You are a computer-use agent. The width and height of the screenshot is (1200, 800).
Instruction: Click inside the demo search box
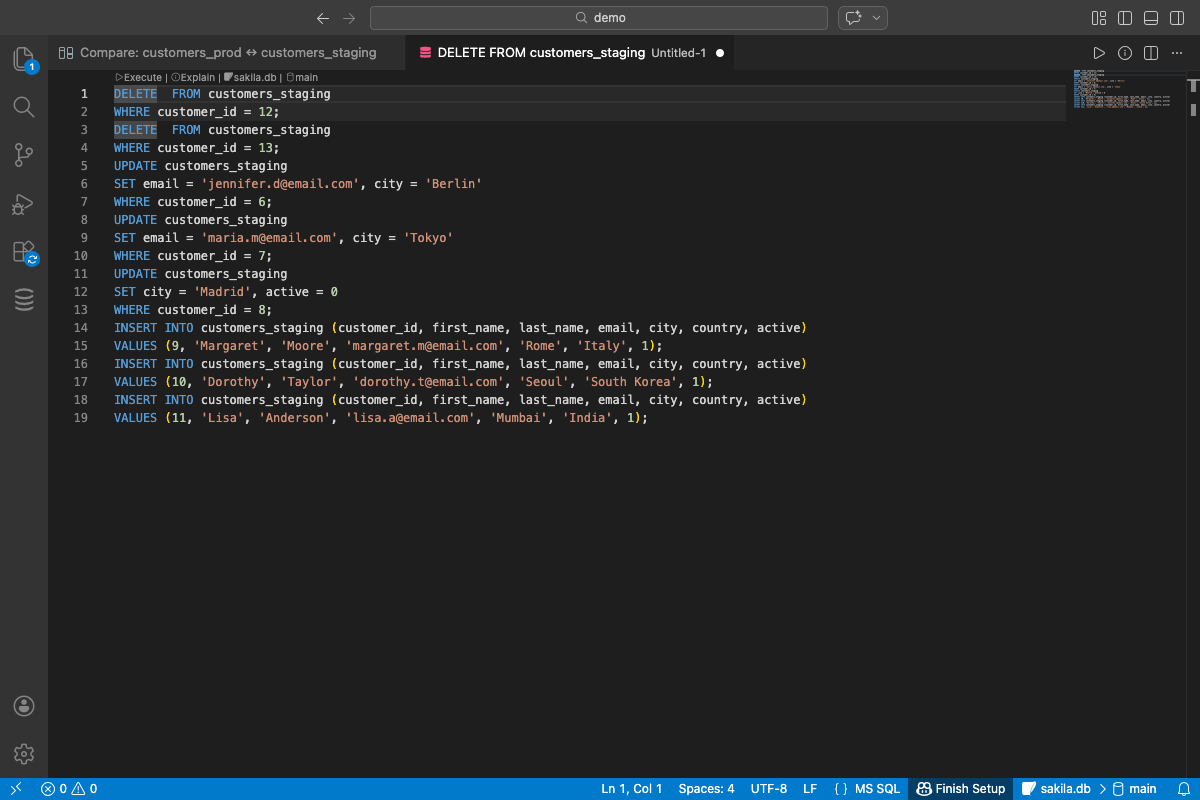600,17
